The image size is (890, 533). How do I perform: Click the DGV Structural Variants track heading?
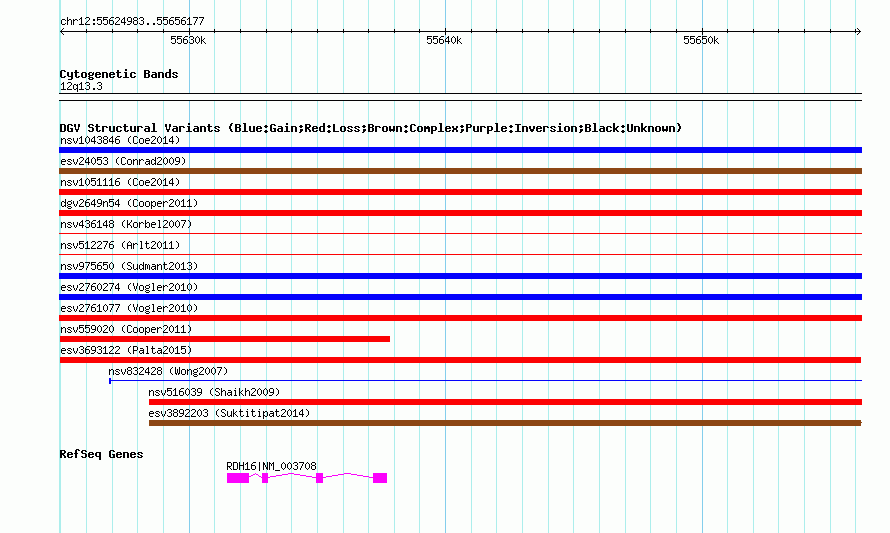point(371,128)
